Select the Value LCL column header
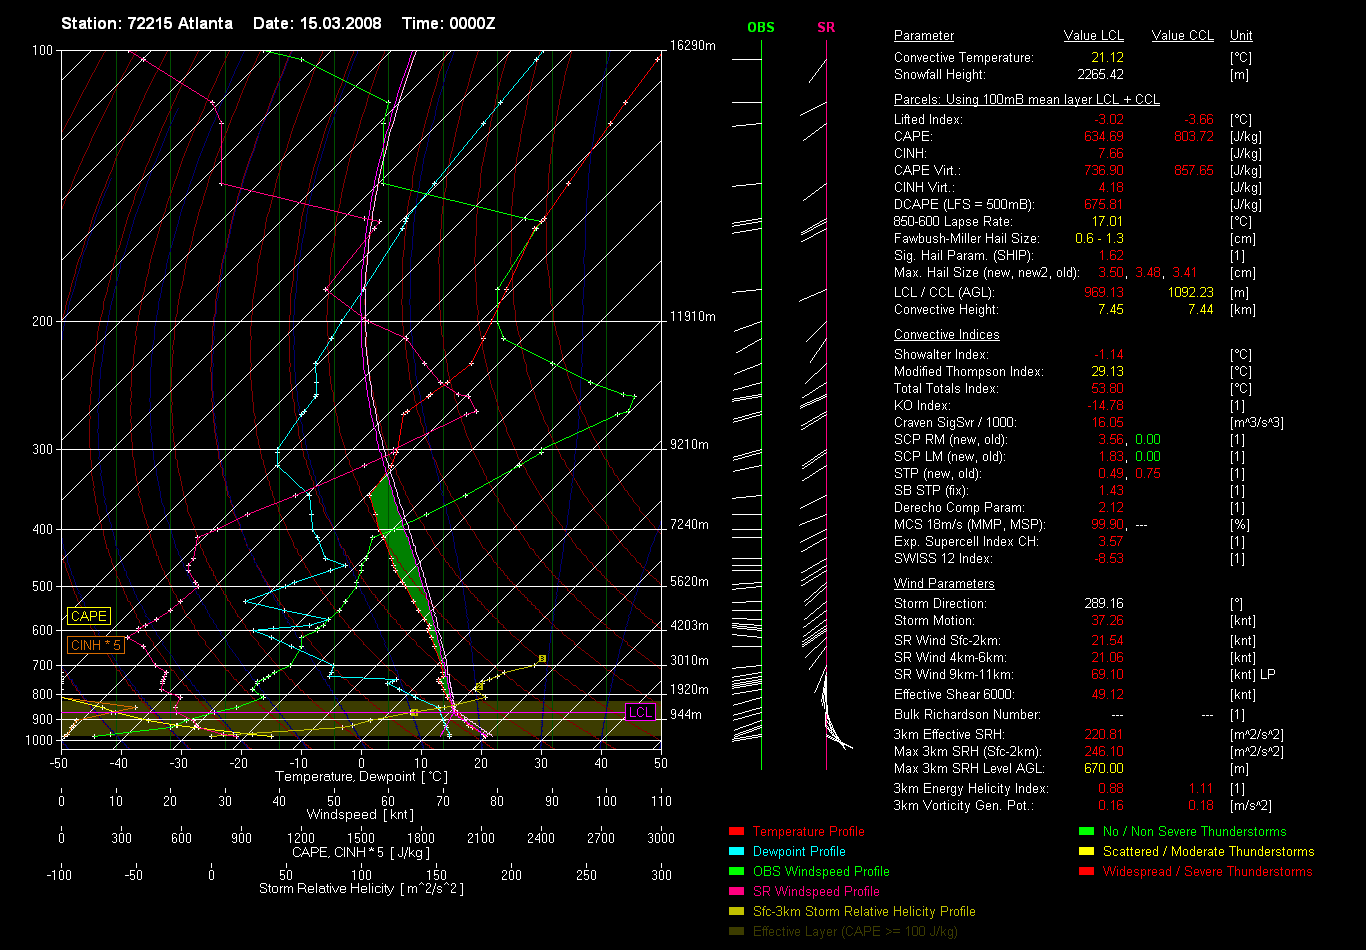 point(1095,36)
